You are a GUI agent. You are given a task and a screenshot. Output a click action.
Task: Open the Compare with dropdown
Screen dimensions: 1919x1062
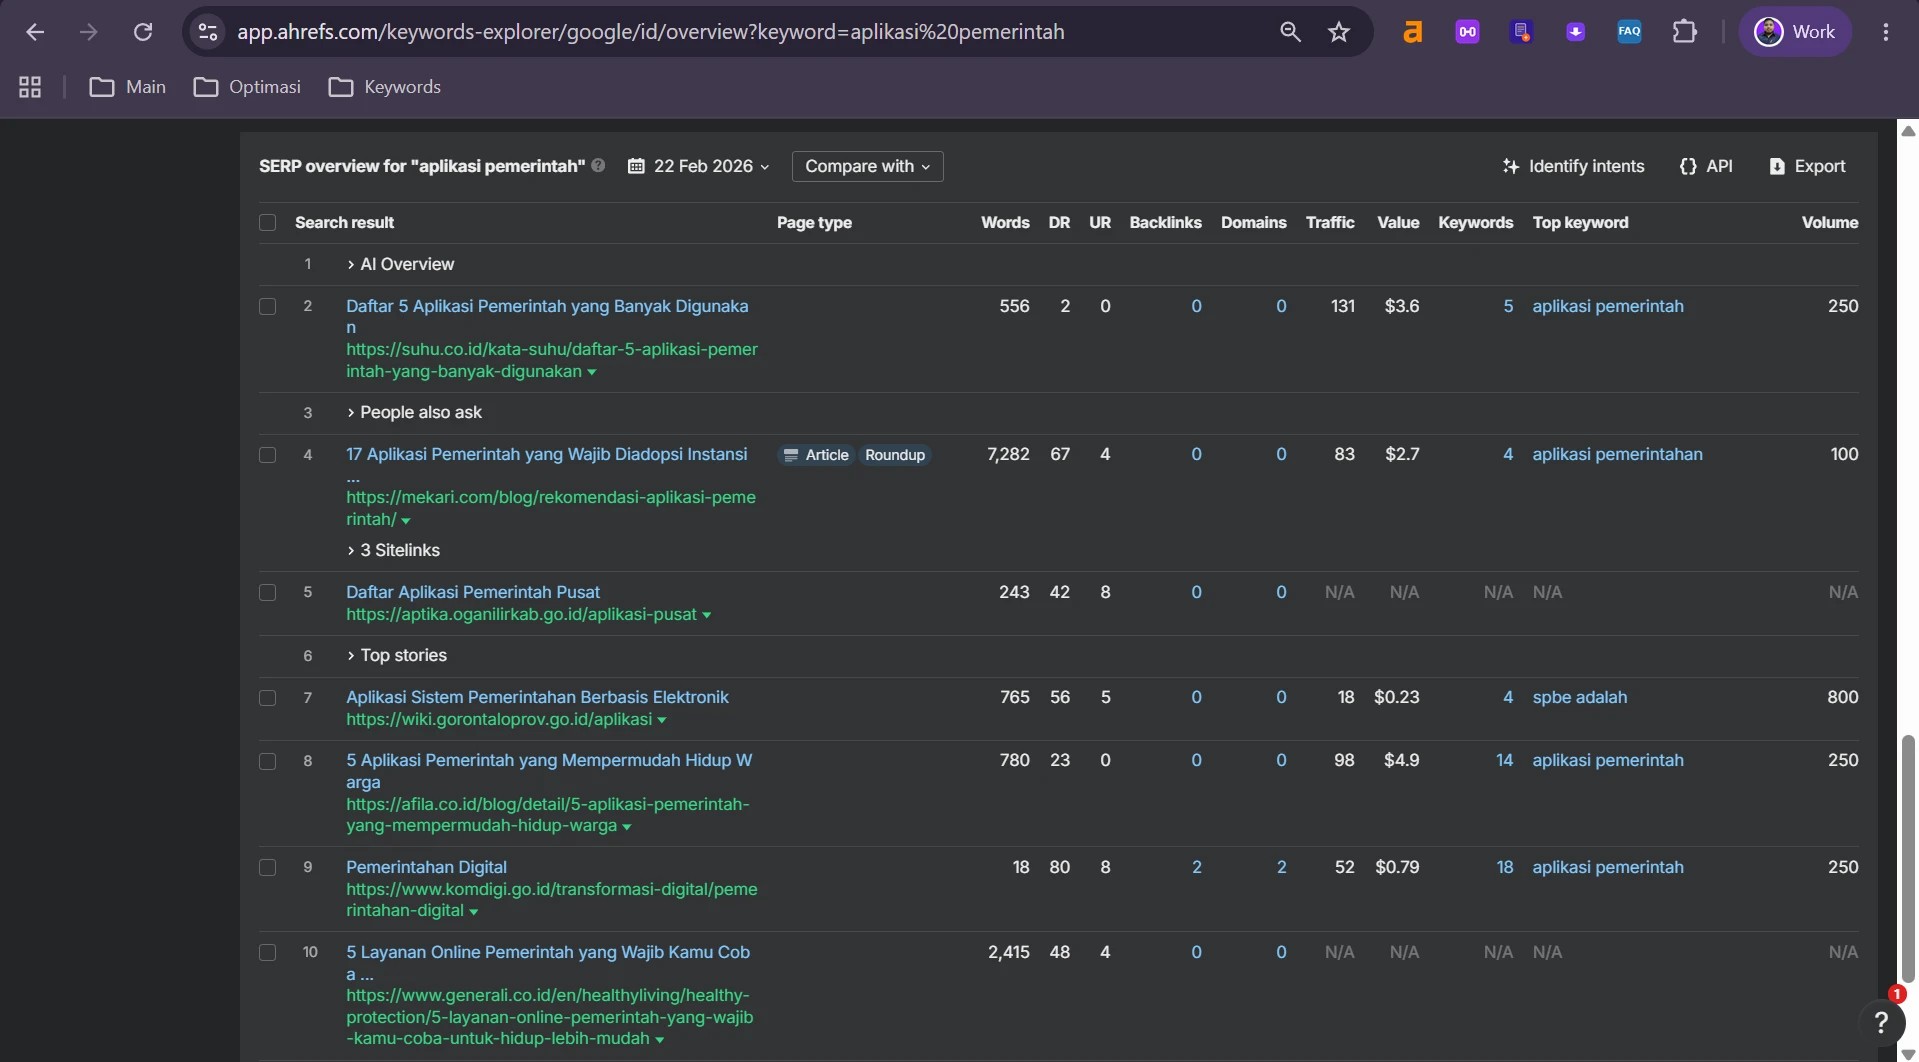(x=867, y=166)
